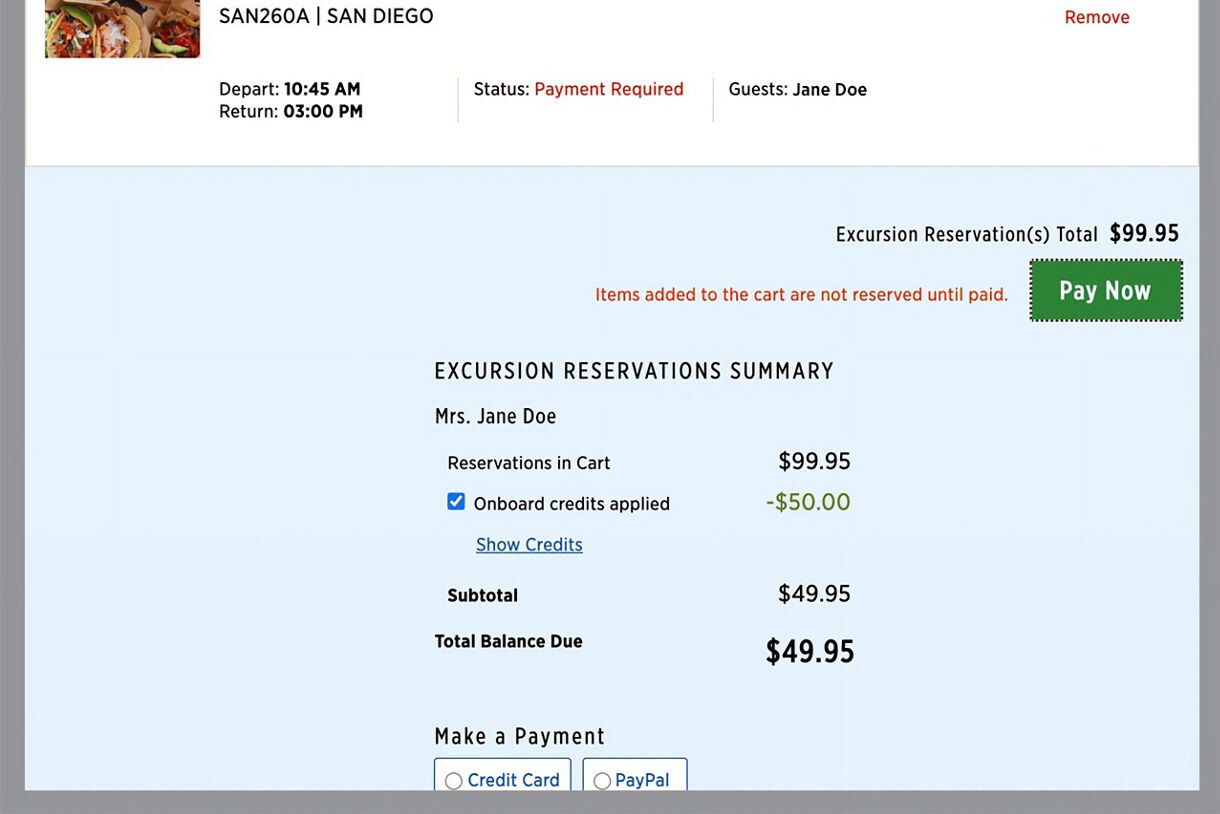Click the Make a Payment heading

tap(520, 737)
